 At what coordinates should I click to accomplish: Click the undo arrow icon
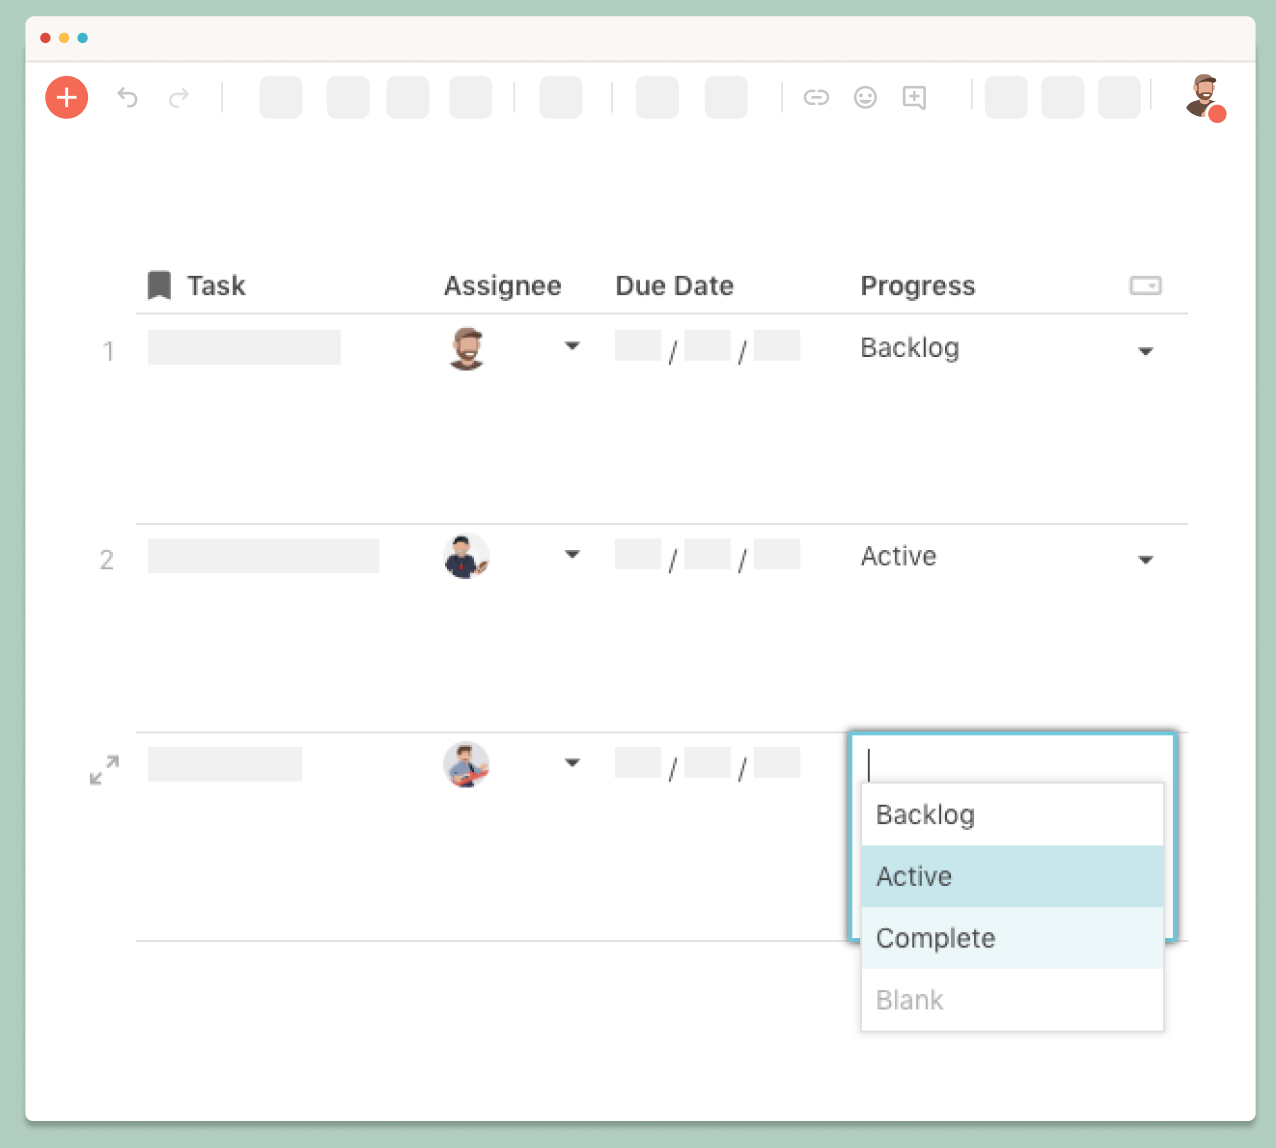(x=127, y=97)
